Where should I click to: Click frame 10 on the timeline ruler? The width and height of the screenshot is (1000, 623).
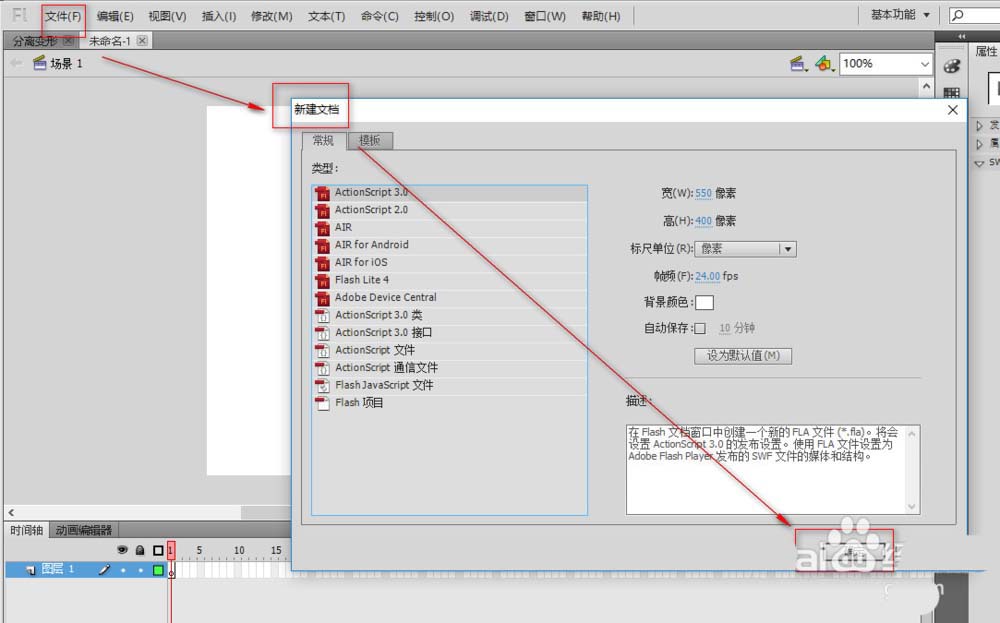click(239, 550)
